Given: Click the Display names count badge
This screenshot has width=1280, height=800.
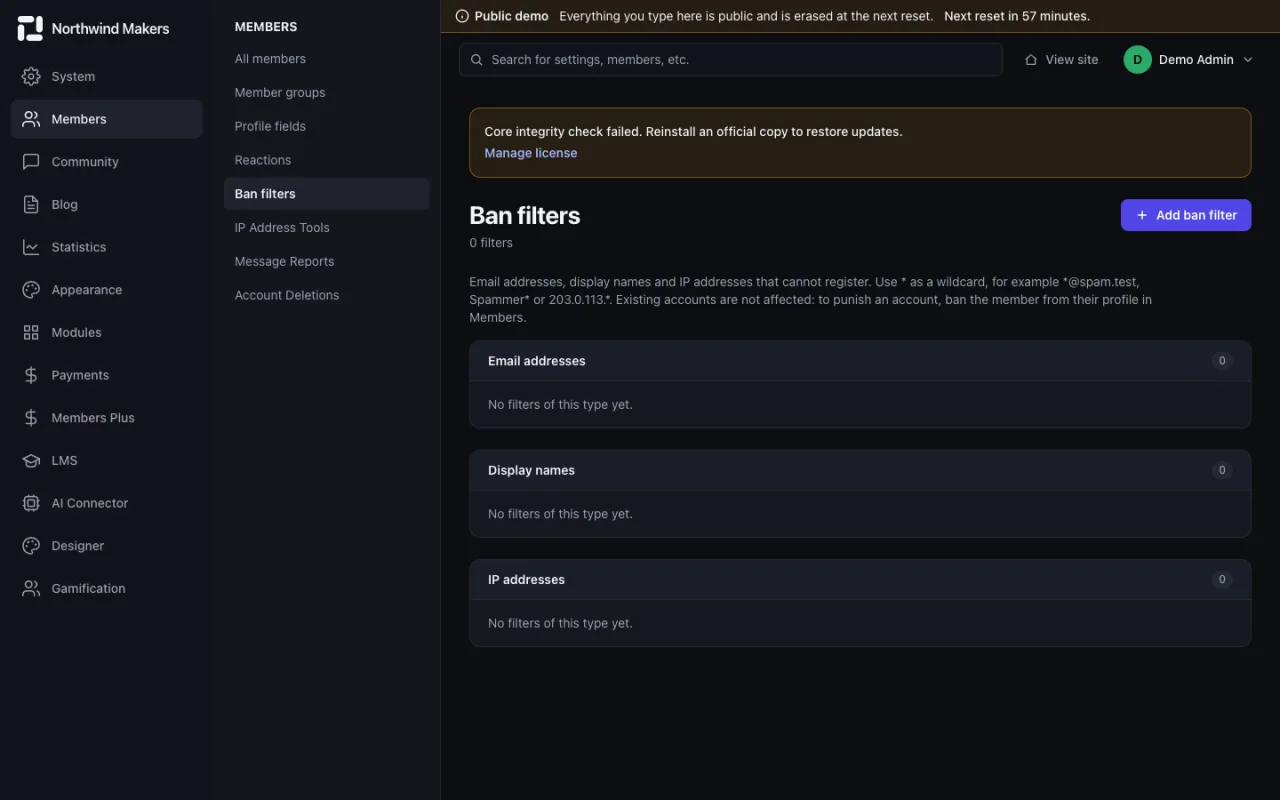Looking at the screenshot, I should click(1221, 470).
